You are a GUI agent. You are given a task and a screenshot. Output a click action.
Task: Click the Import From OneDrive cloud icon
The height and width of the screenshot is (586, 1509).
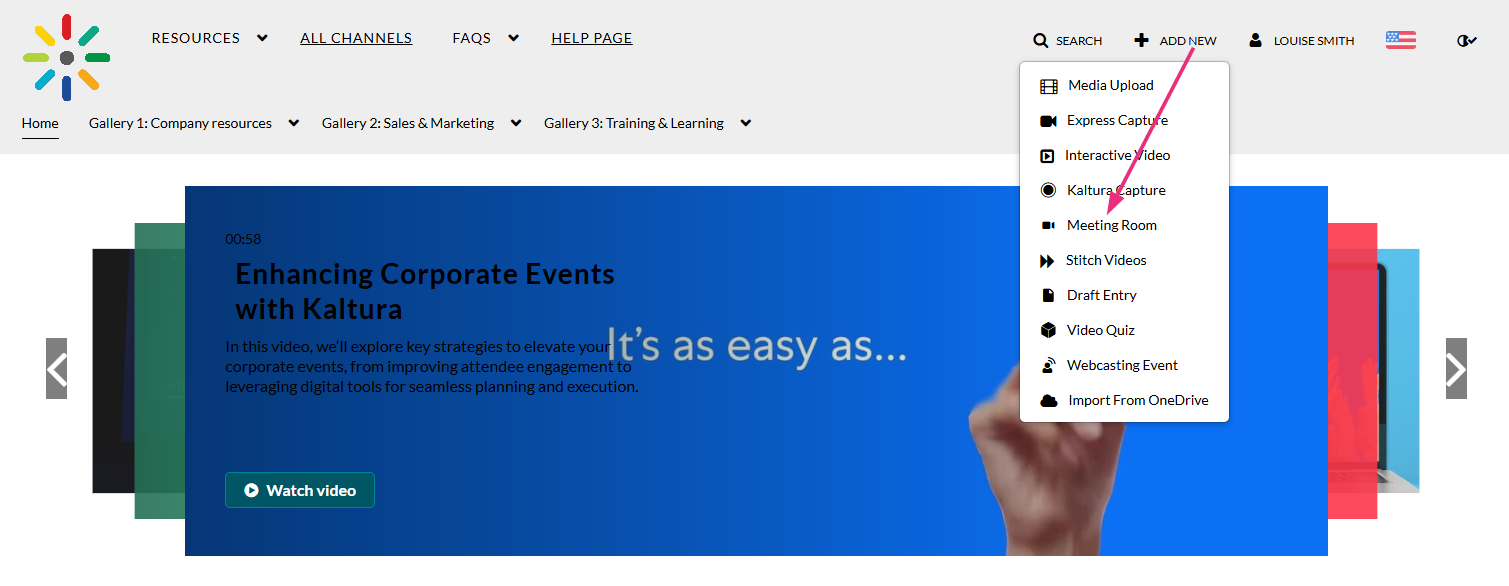(1048, 401)
